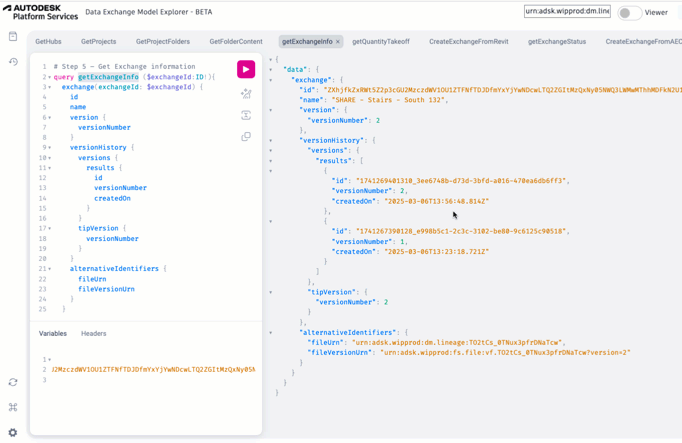682x443 pixels.
Task: Click the re-fetch schema refresh icon
Action: click(13, 382)
